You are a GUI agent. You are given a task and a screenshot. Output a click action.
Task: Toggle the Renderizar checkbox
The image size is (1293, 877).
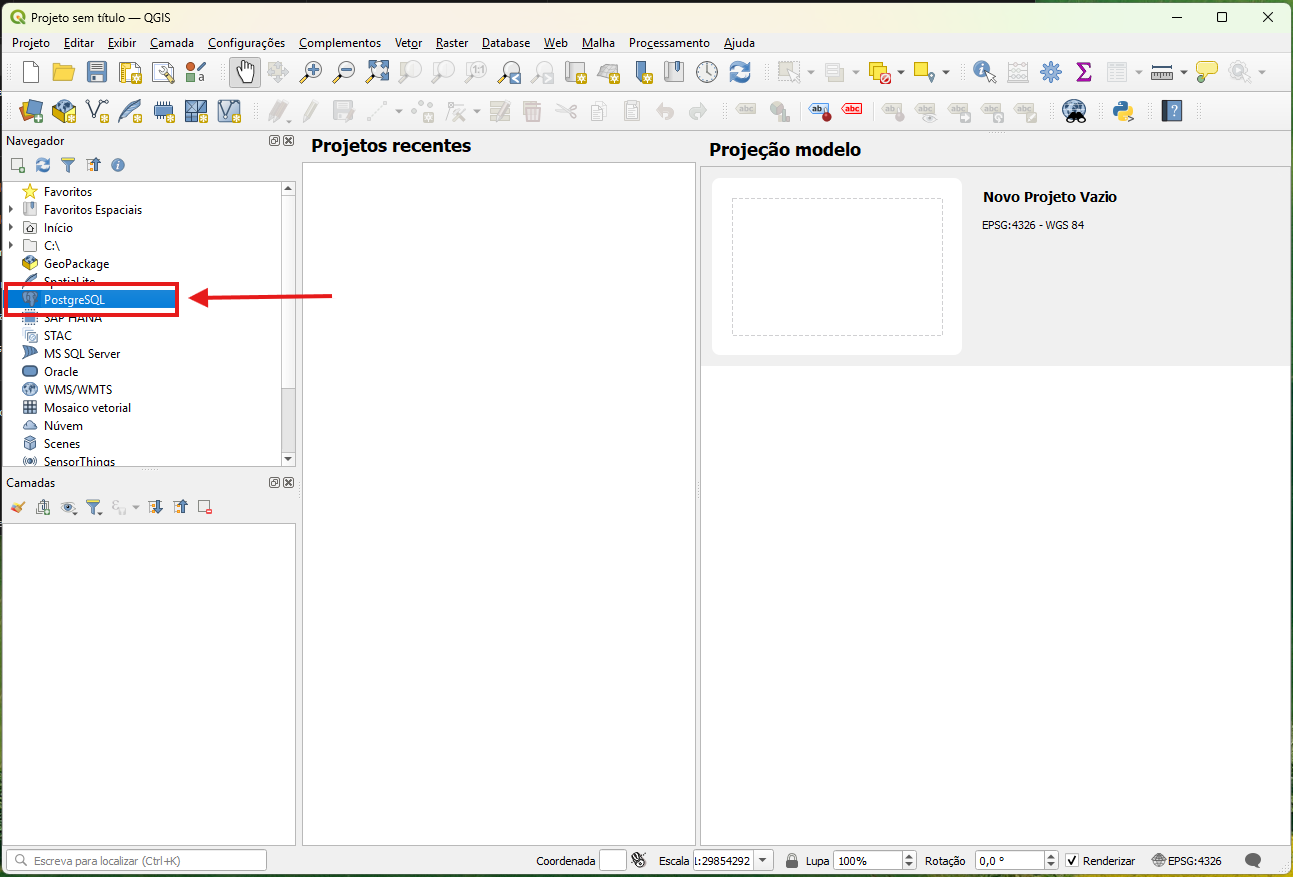(x=1072, y=860)
